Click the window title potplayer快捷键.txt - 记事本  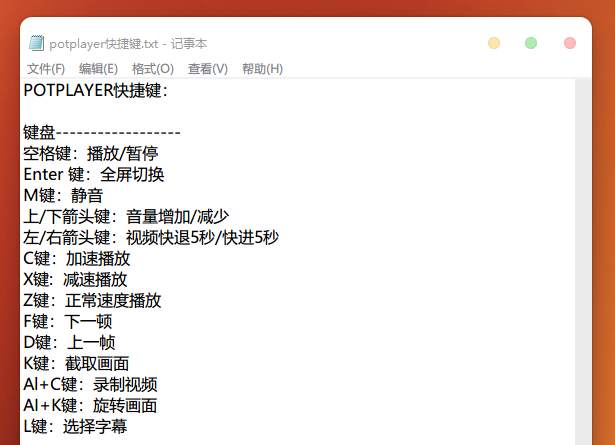[128, 44]
